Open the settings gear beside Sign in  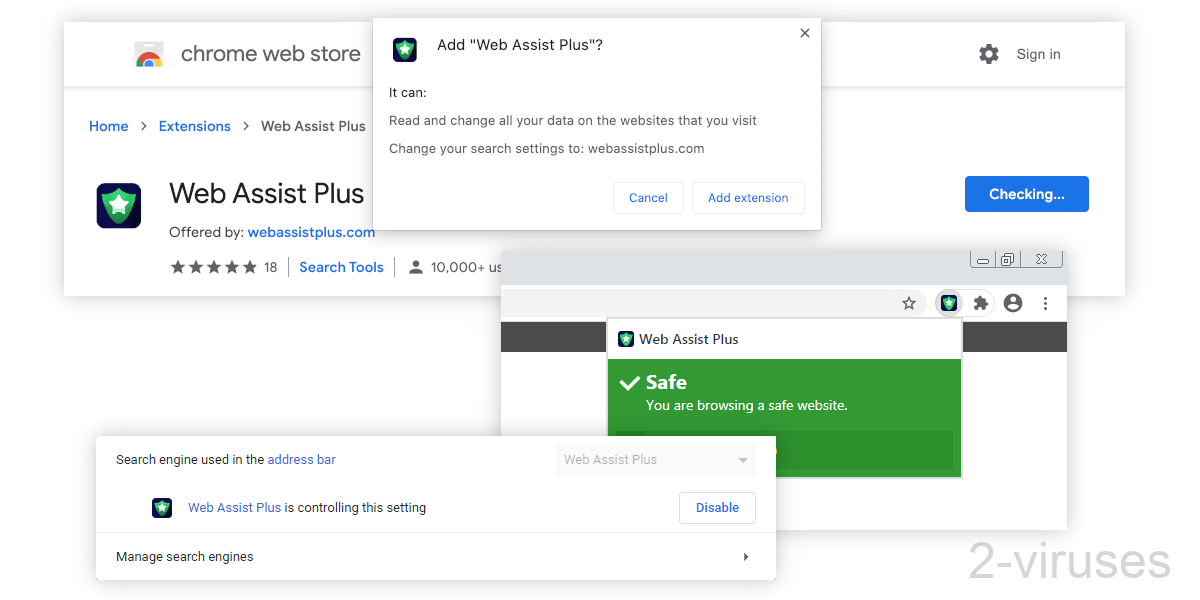click(988, 54)
